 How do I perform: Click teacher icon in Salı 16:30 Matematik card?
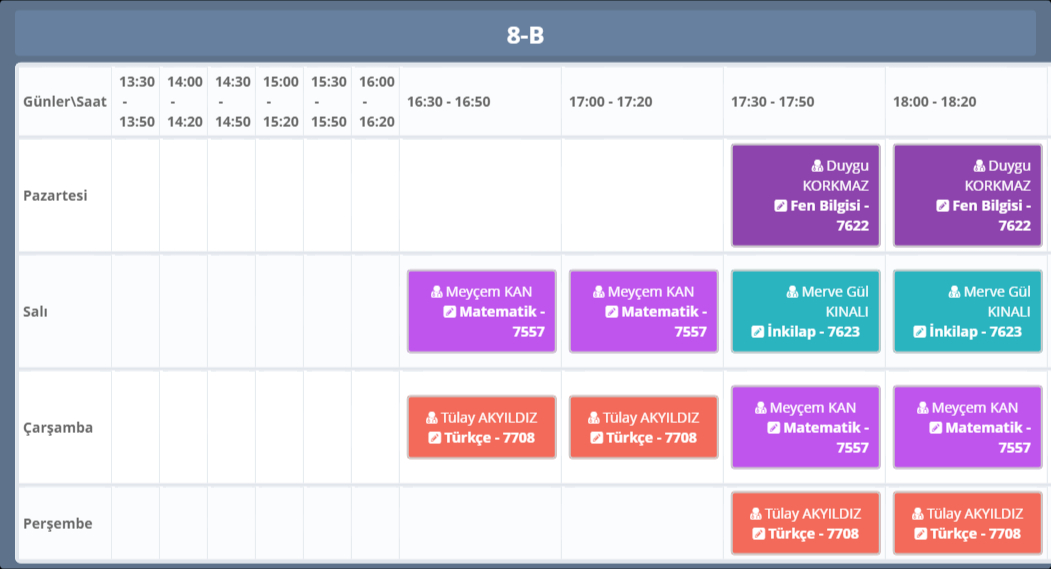coord(437,292)
